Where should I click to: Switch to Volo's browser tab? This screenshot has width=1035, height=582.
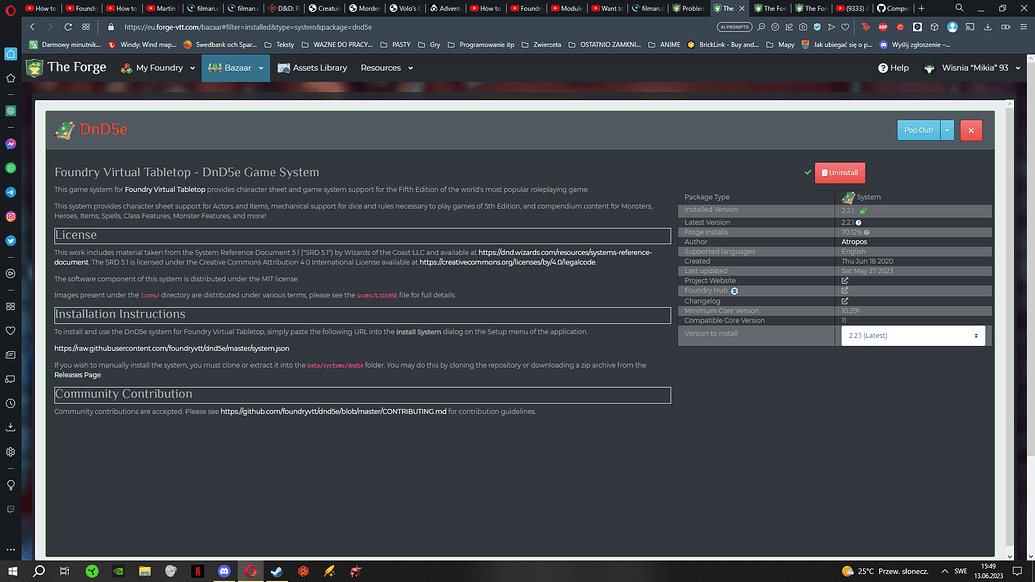pyautogui.click(x=405, y=8)
